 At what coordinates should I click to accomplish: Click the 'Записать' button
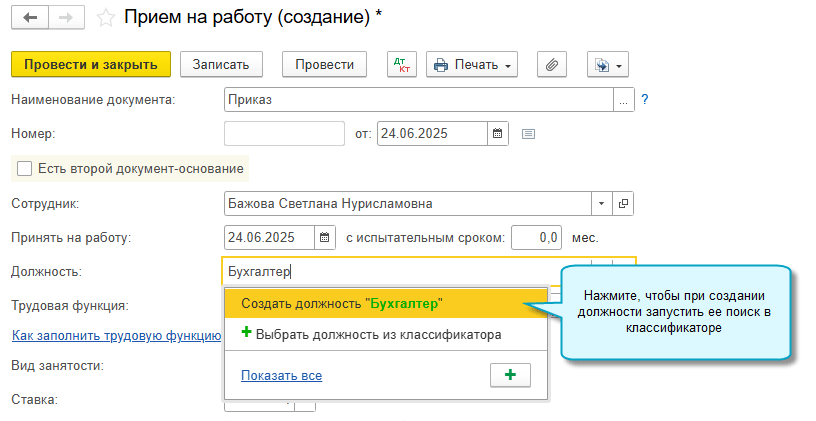pyautogui.click(x=221, y=65)
